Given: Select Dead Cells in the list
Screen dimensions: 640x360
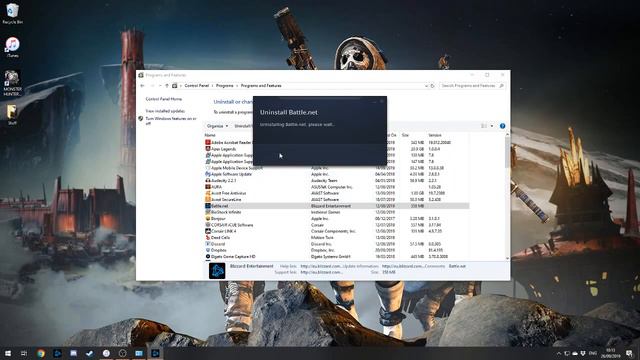Looking at the screenshot, I should (337, 238).
